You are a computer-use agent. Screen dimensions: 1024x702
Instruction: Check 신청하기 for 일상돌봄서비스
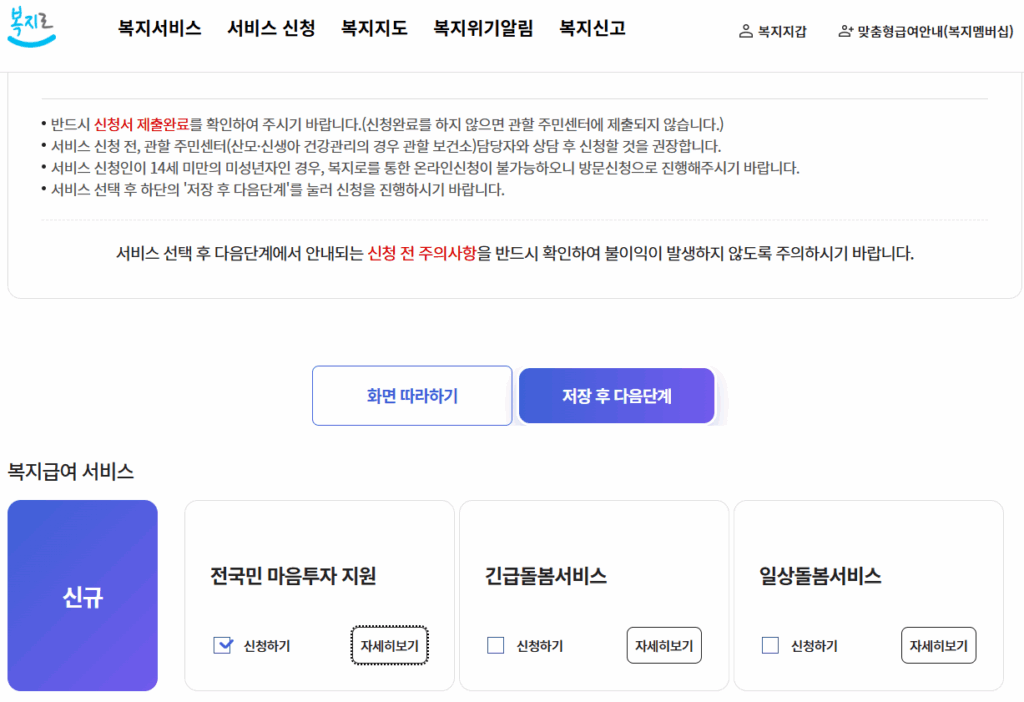(770, 645)
